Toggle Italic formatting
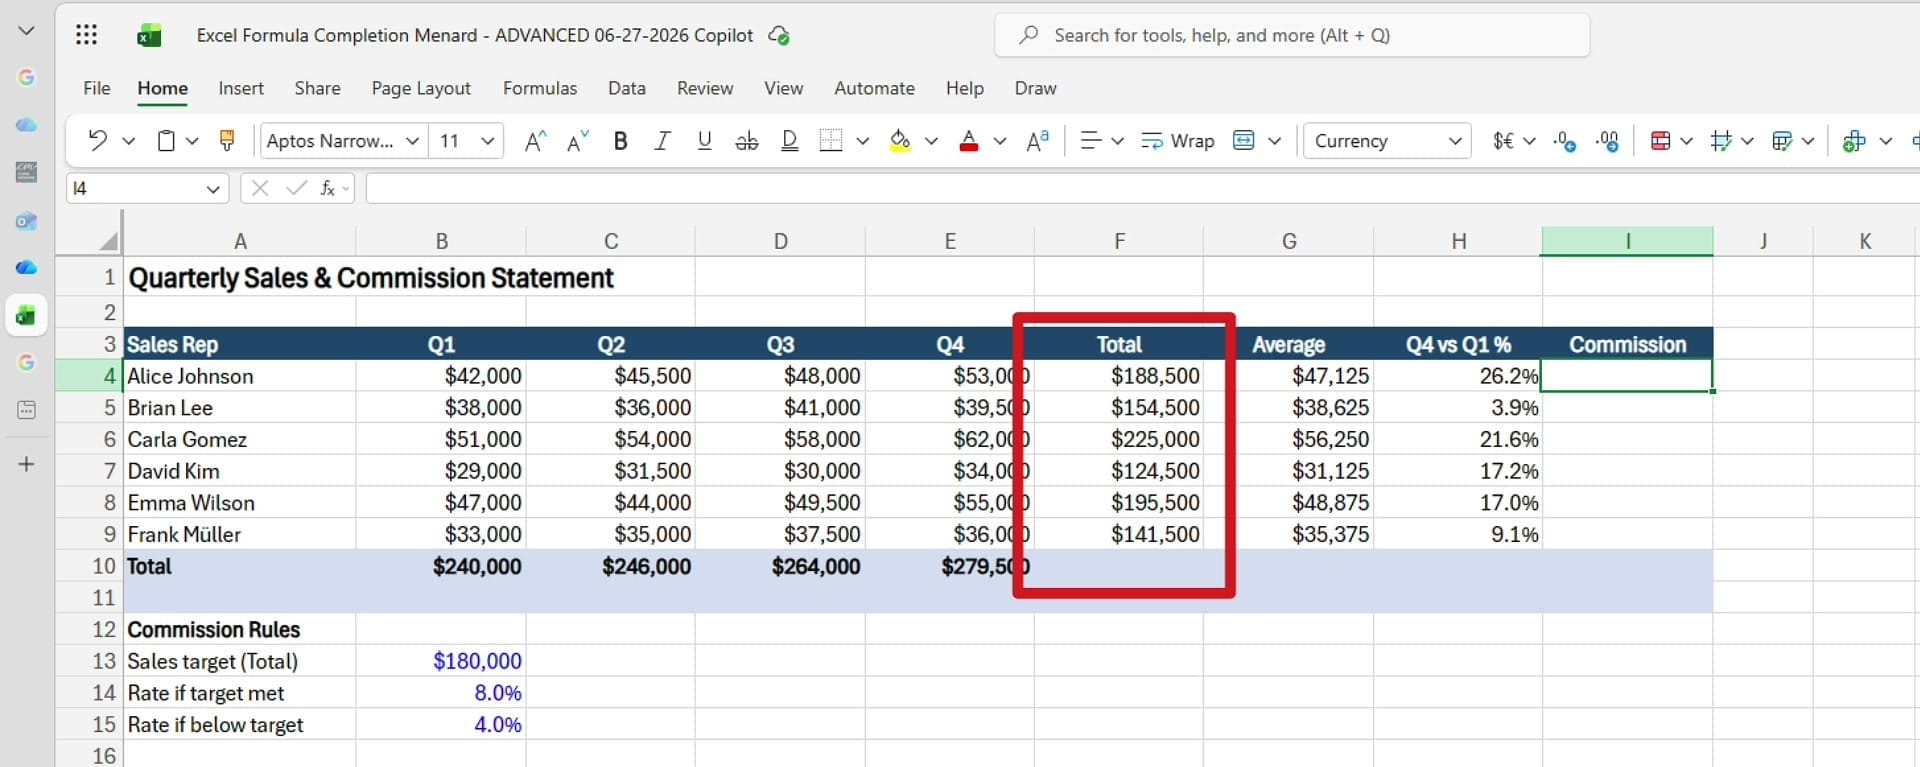Image resolution: width=1920 pixels, height=767 pixels. [662, 141]
